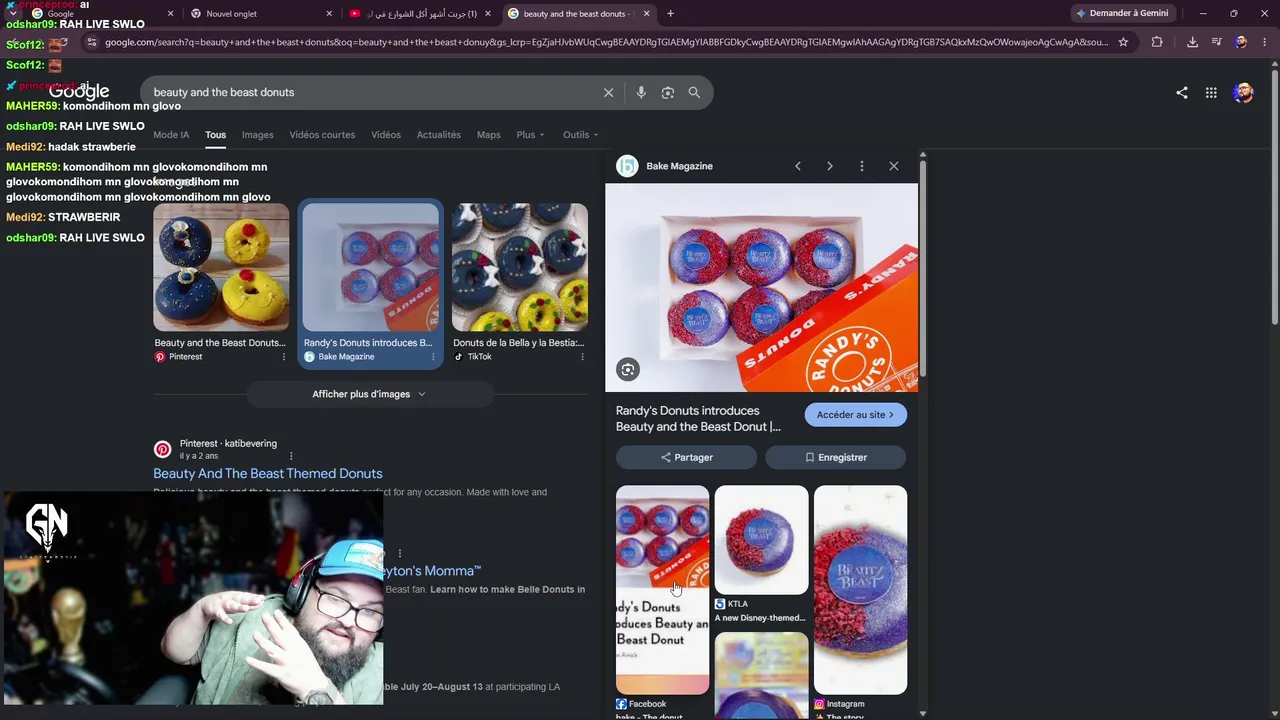
Task: View site information icon in the address bar
Action: point(91,42)
